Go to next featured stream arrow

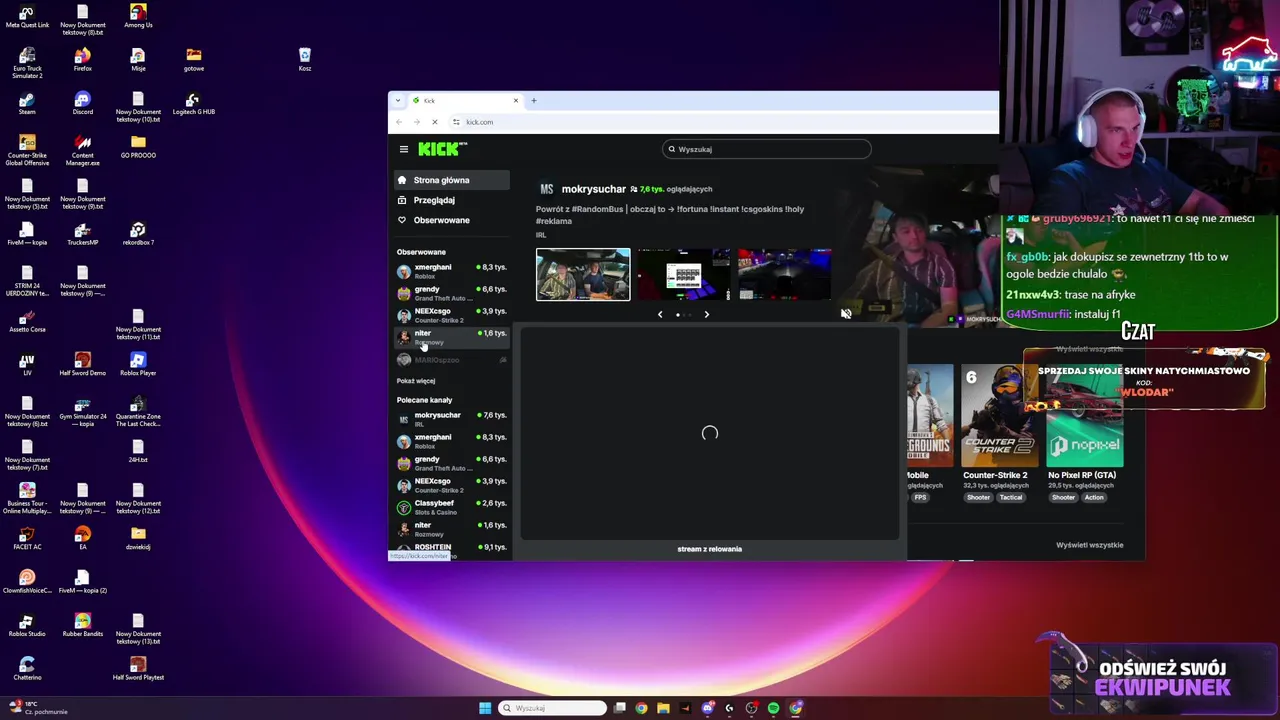(706, 314)
